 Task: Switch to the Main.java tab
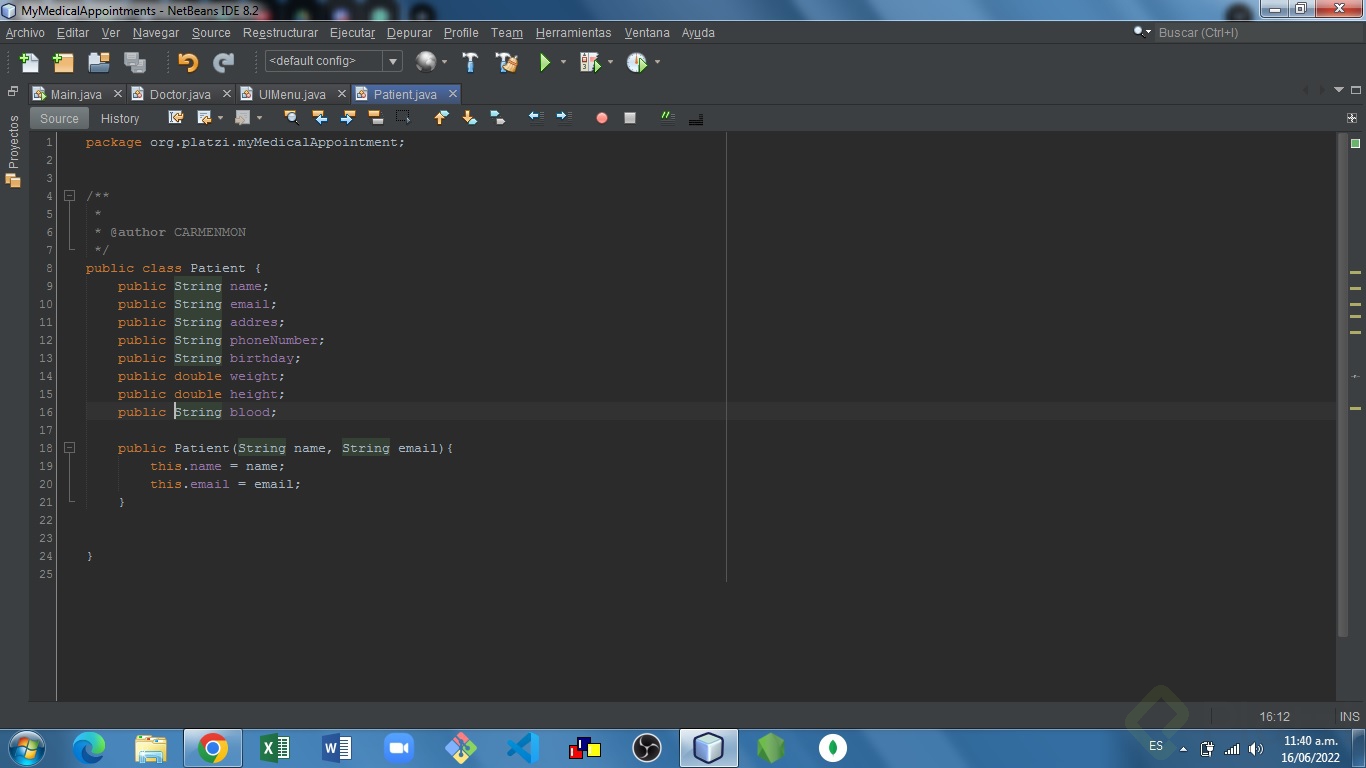click(76, 94)
